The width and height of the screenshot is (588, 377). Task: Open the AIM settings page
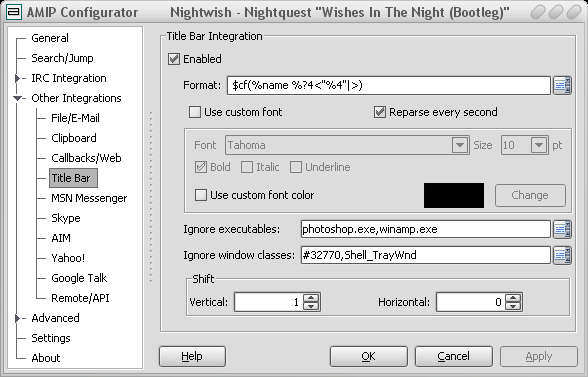[x=61, y=238]
